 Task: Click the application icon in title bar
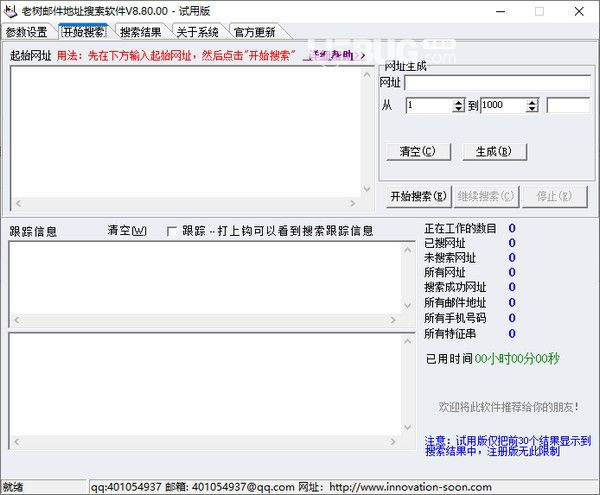coord(10,11)
